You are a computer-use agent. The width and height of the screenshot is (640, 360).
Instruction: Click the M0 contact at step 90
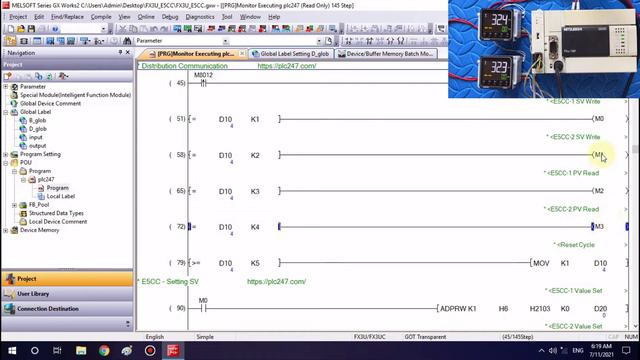[x=203, y=308]
